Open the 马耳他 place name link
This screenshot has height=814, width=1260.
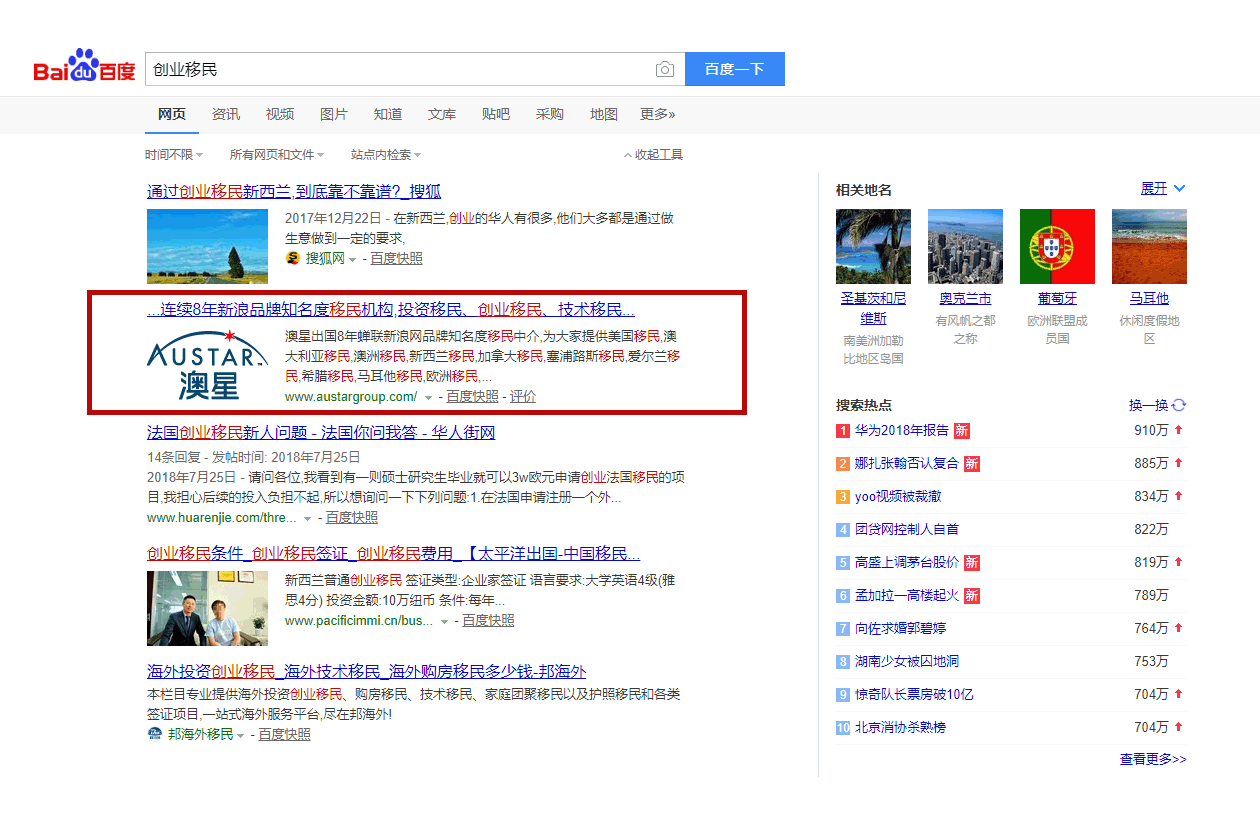[1149, 298]
